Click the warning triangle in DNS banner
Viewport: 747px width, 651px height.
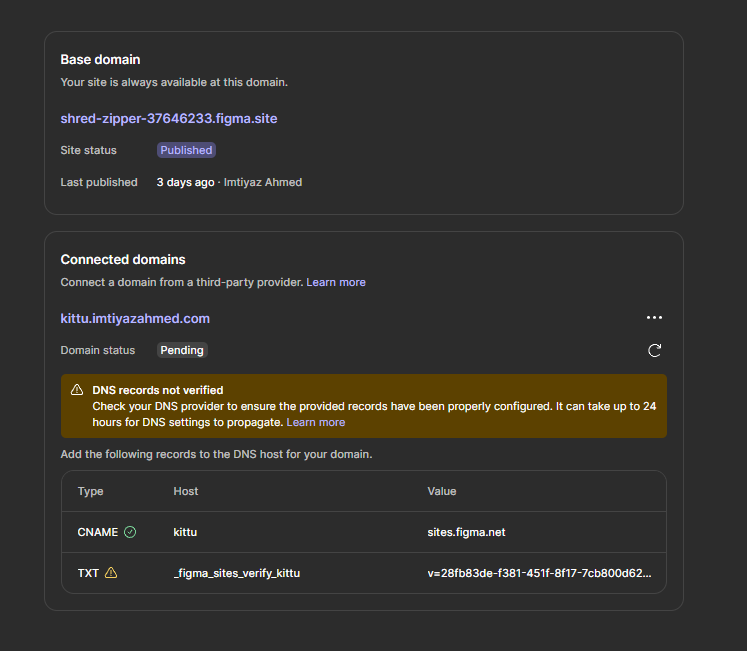tap(77, 390)
